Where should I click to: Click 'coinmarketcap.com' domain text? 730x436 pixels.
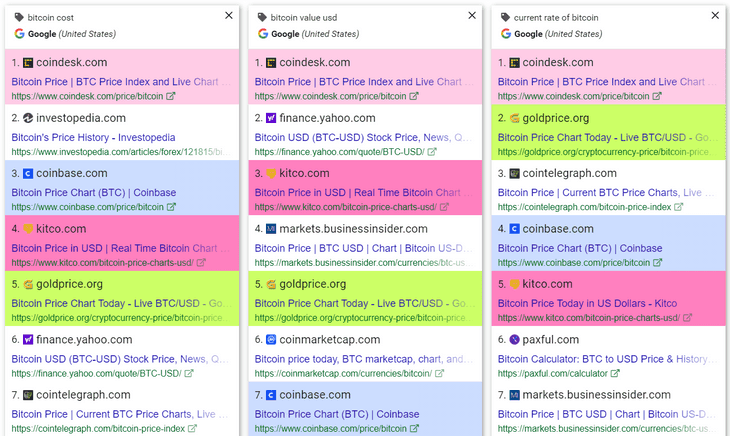pos(330,340)
